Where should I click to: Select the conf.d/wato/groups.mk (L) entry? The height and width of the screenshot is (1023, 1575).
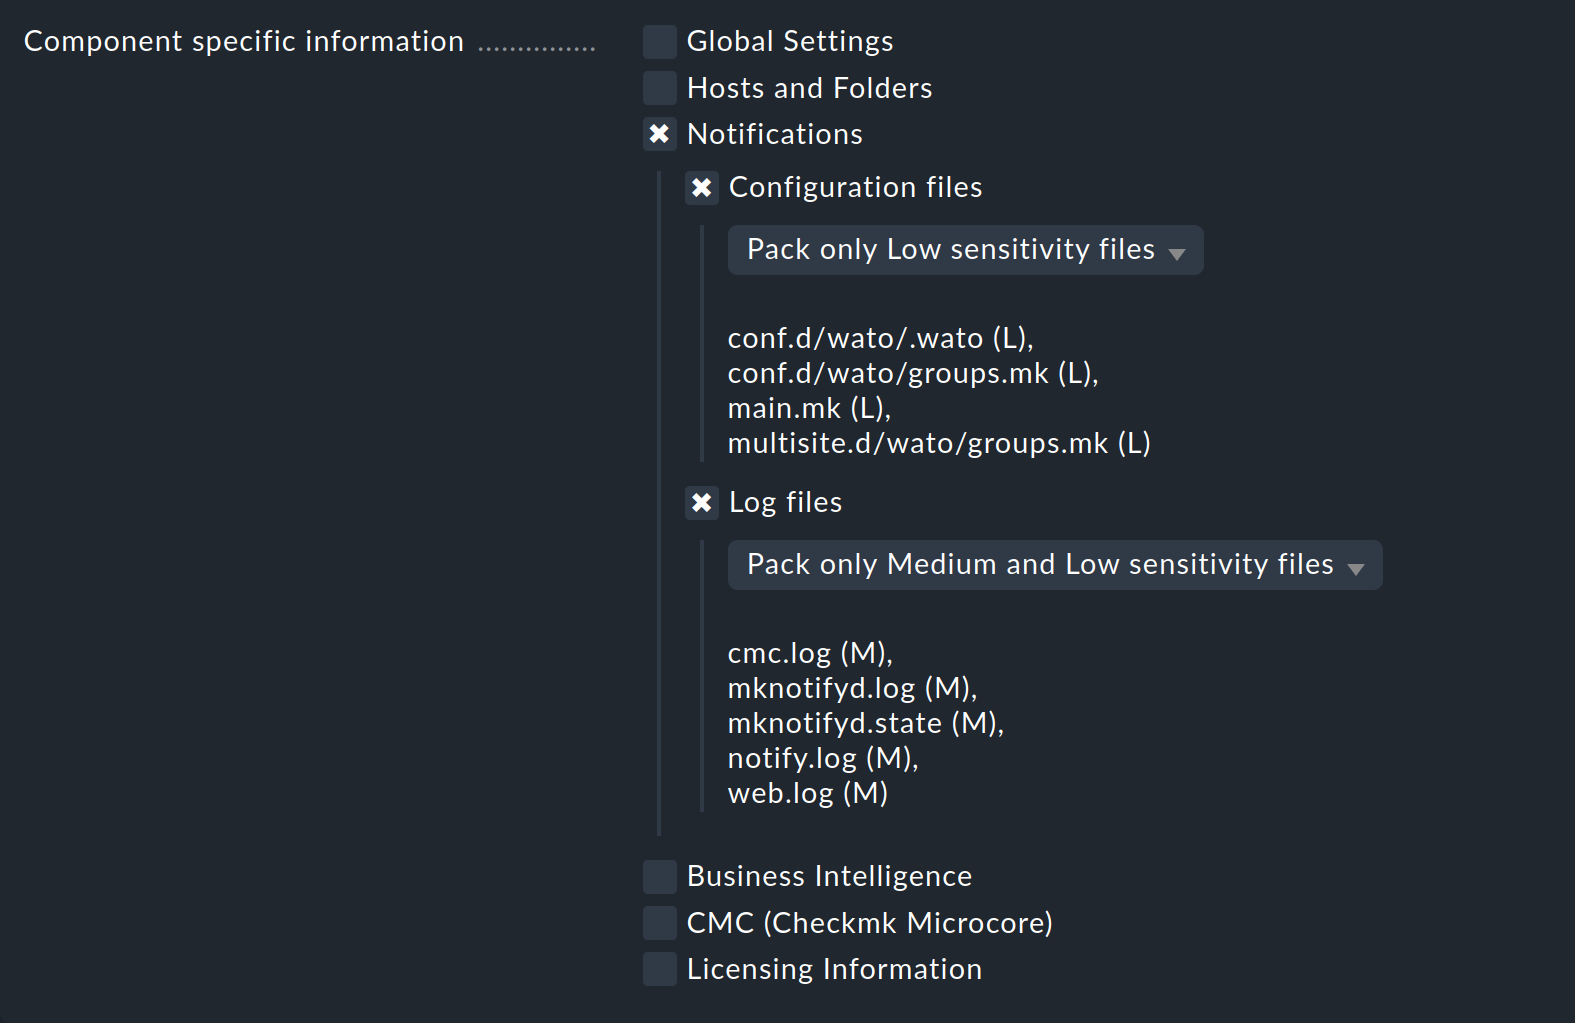click(x=913, y=374)
